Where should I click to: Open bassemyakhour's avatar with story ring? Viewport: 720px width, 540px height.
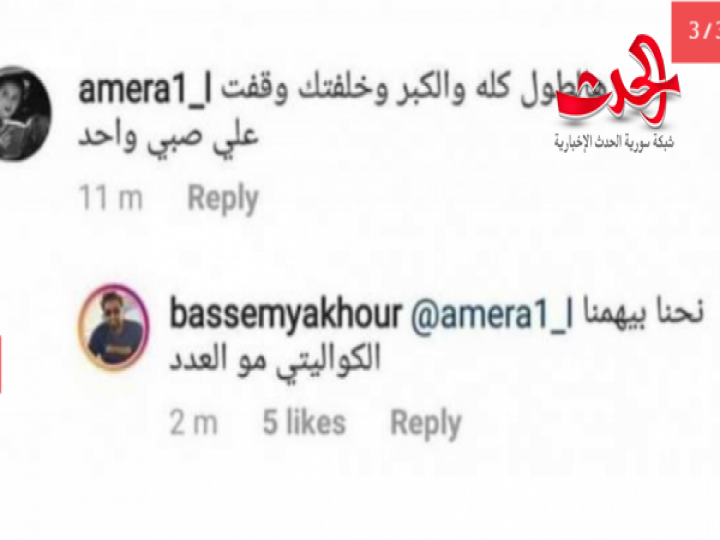coord(114,327)
